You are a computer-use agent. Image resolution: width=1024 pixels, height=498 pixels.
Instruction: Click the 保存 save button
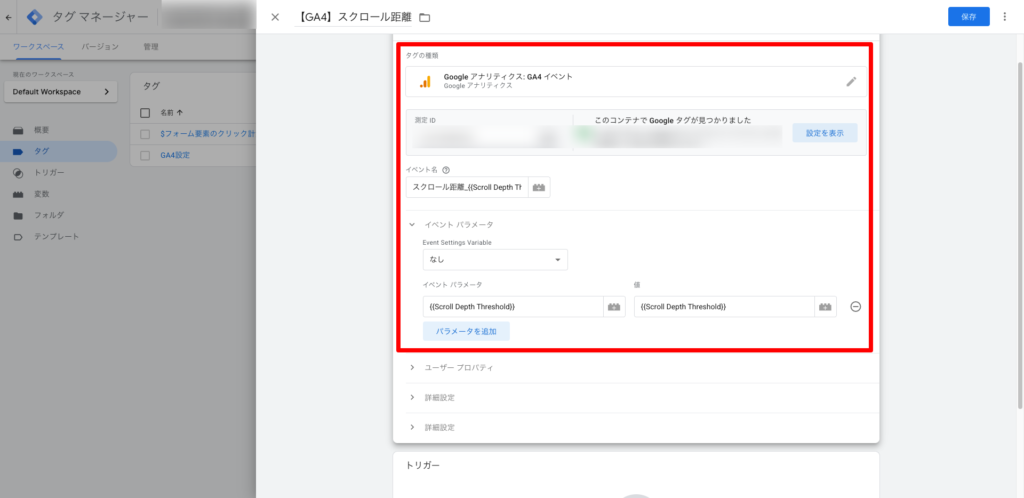coord(968,17)
